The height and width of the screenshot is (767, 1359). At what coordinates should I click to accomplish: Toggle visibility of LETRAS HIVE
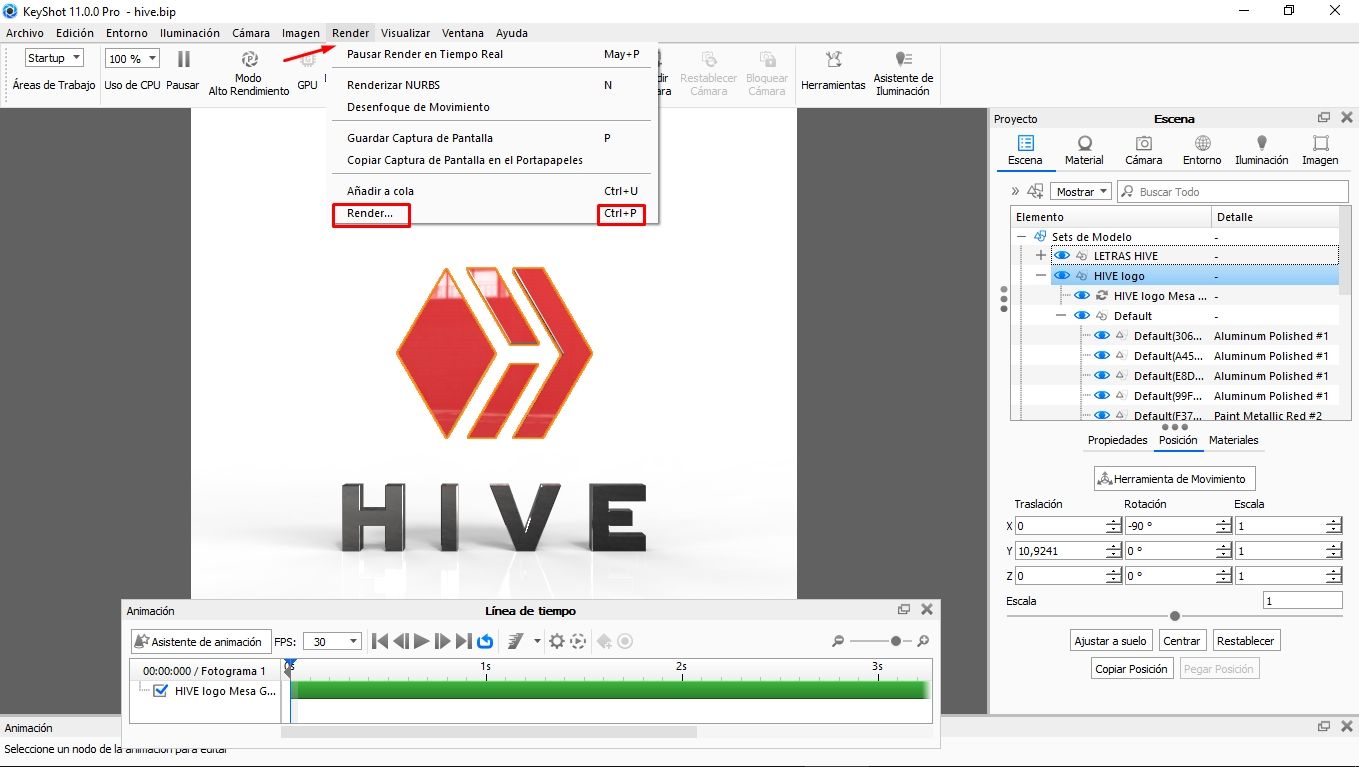[1062, 256]
